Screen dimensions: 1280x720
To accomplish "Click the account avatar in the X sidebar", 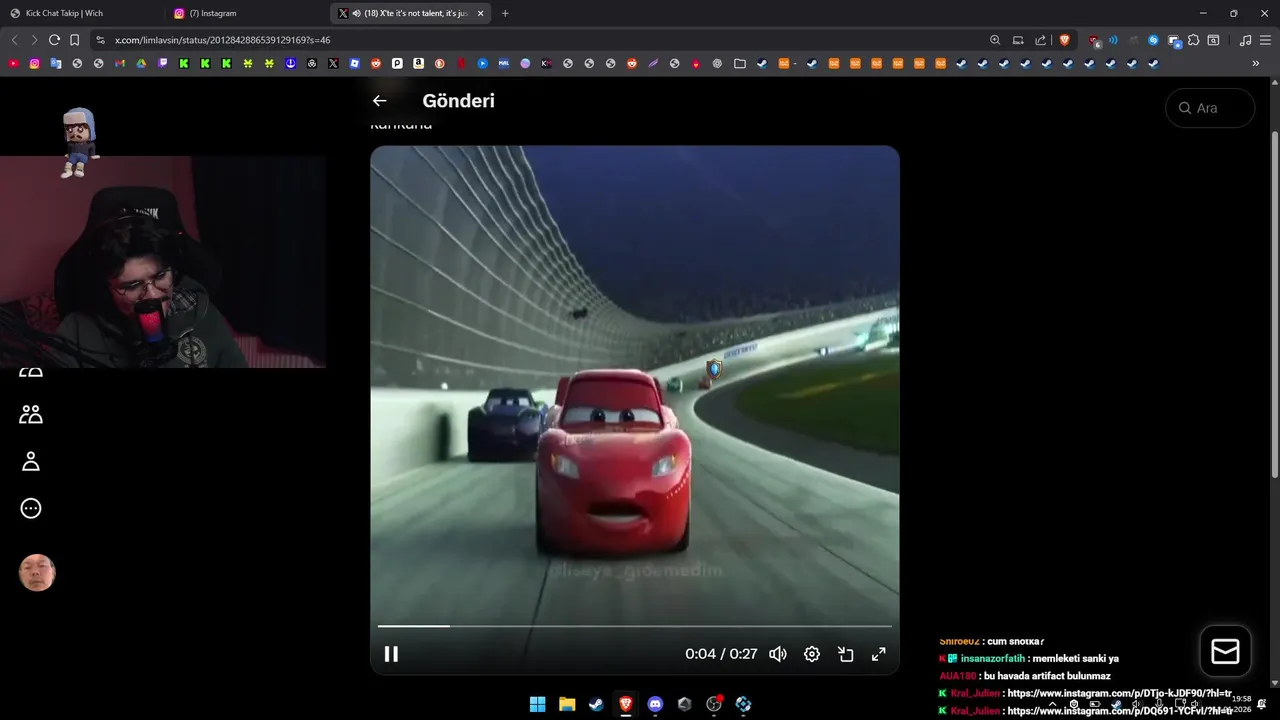I will (37, 573).
